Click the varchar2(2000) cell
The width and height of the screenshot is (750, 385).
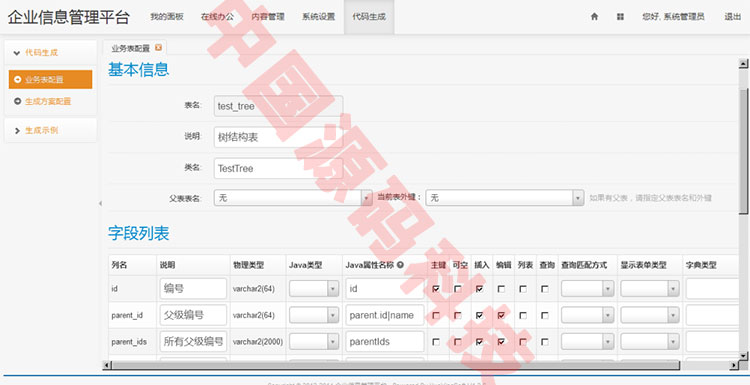[258, 341]
